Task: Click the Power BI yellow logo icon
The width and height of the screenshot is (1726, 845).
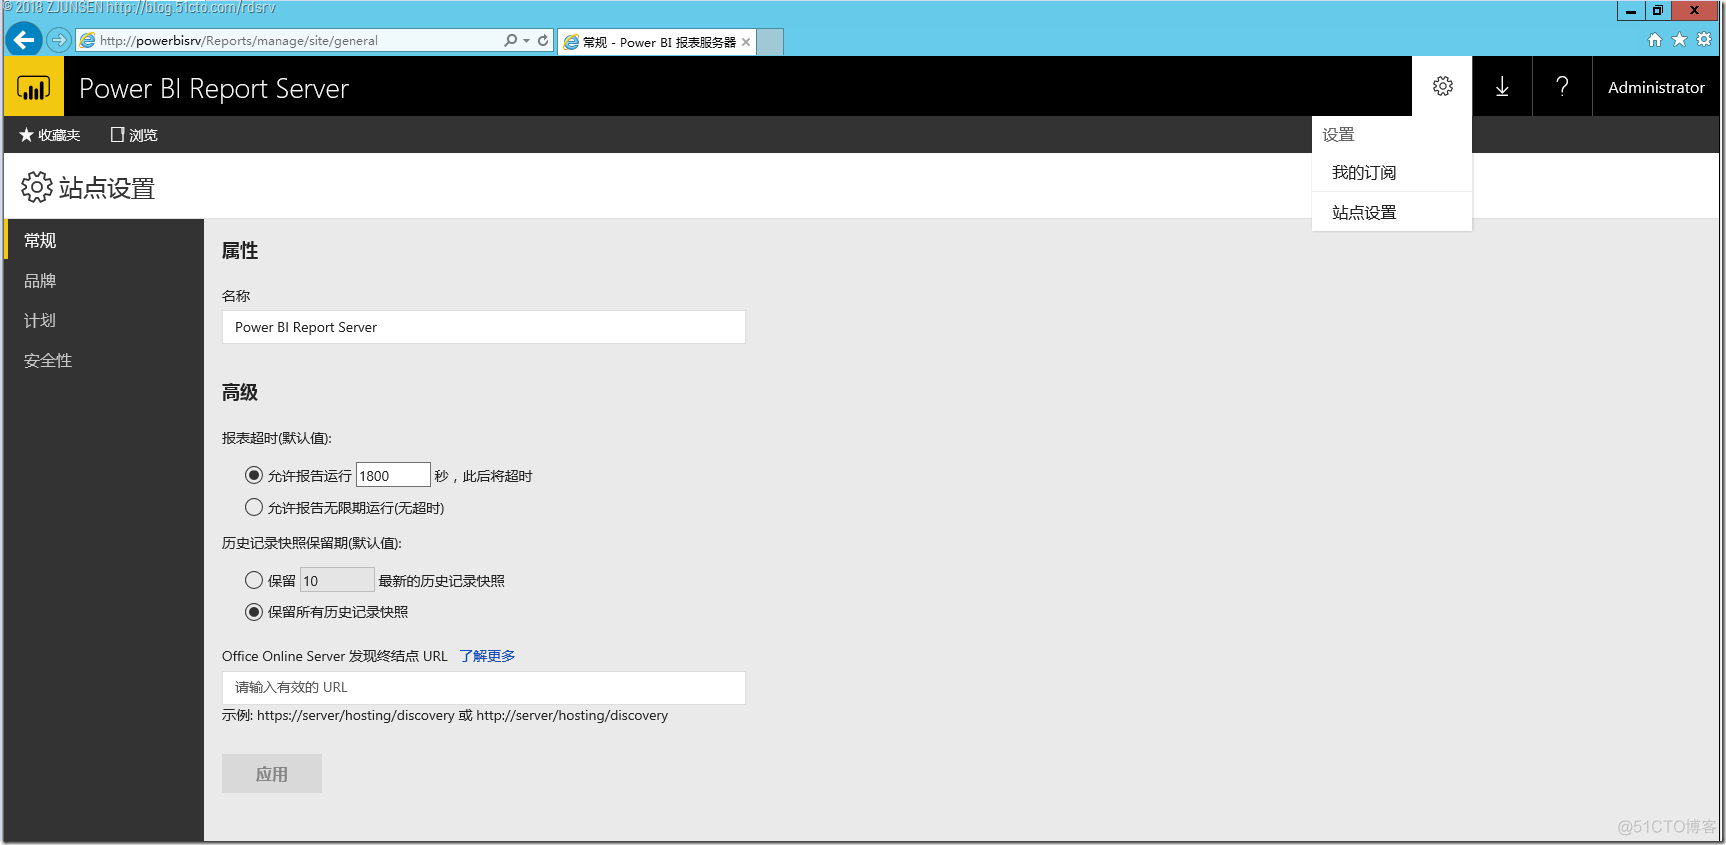Action: click(x=34, y=87)
